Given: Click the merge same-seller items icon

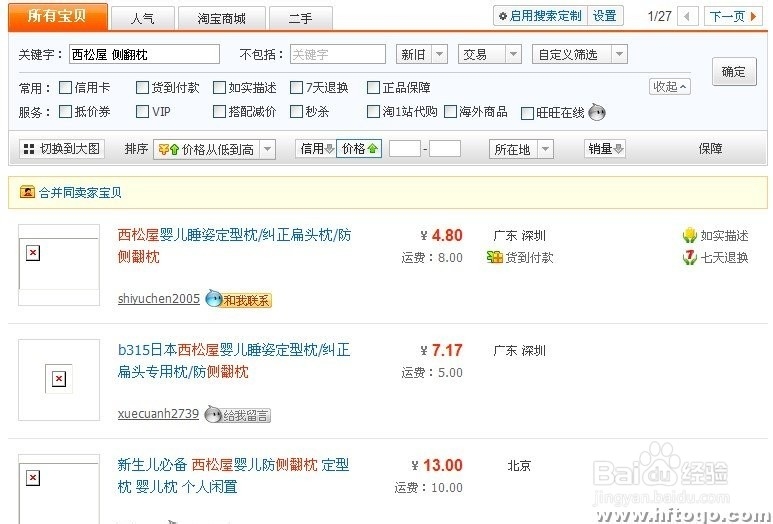Looking at the screenshot, I should click(27, 192).
